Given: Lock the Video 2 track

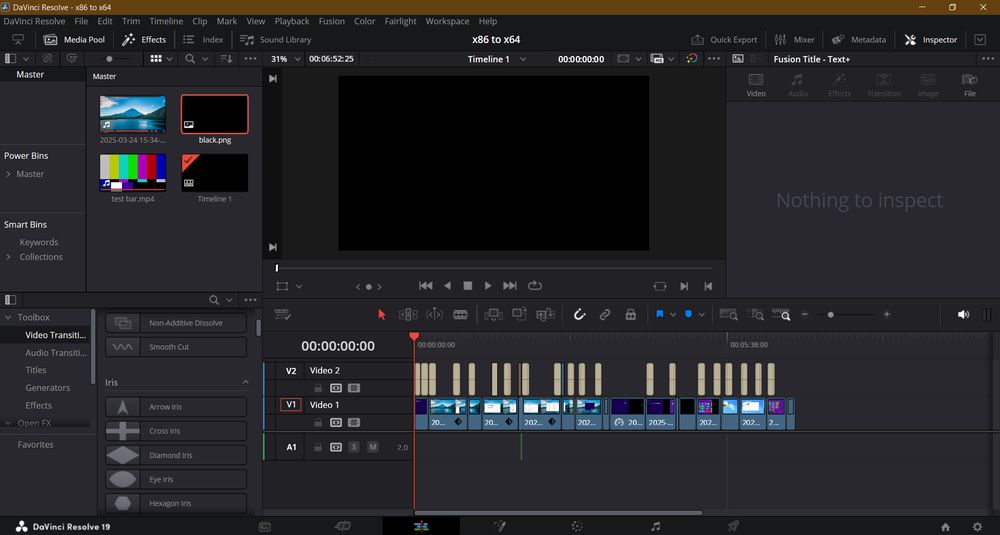Looking at the screenshot, I should 318,388.
